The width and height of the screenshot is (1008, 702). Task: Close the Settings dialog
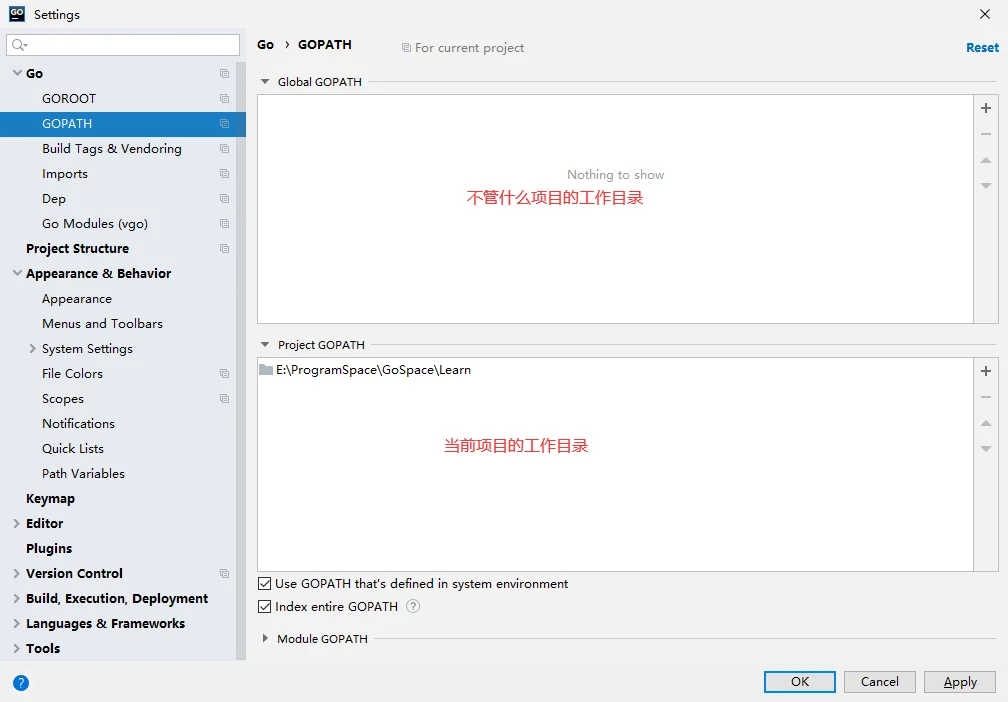coord(984,14)
